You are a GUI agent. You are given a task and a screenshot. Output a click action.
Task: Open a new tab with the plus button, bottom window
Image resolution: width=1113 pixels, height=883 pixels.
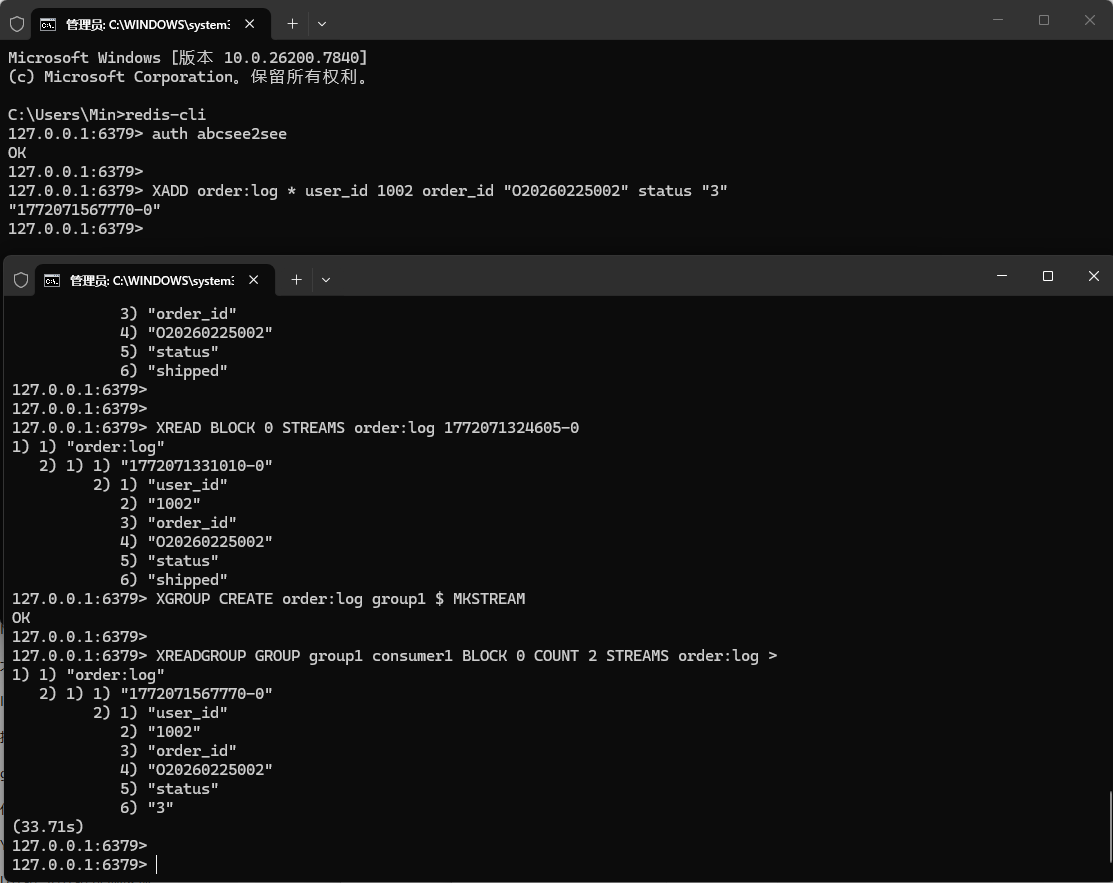pyautogui.click(x=296, y=280)
